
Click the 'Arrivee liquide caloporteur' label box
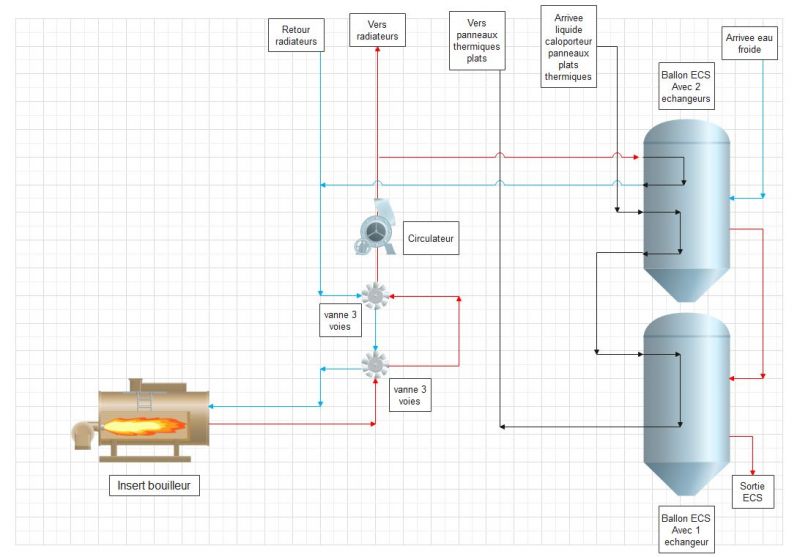click(568, 47)
